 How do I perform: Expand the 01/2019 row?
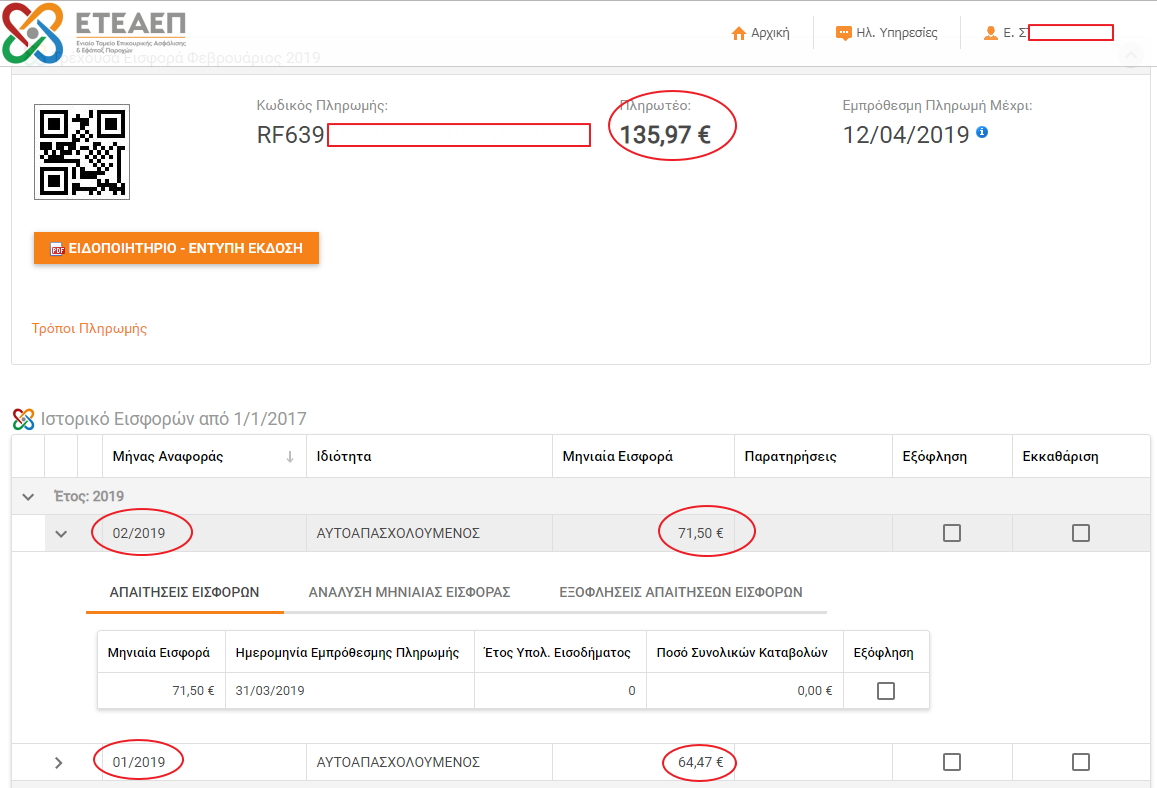point(58,762)
